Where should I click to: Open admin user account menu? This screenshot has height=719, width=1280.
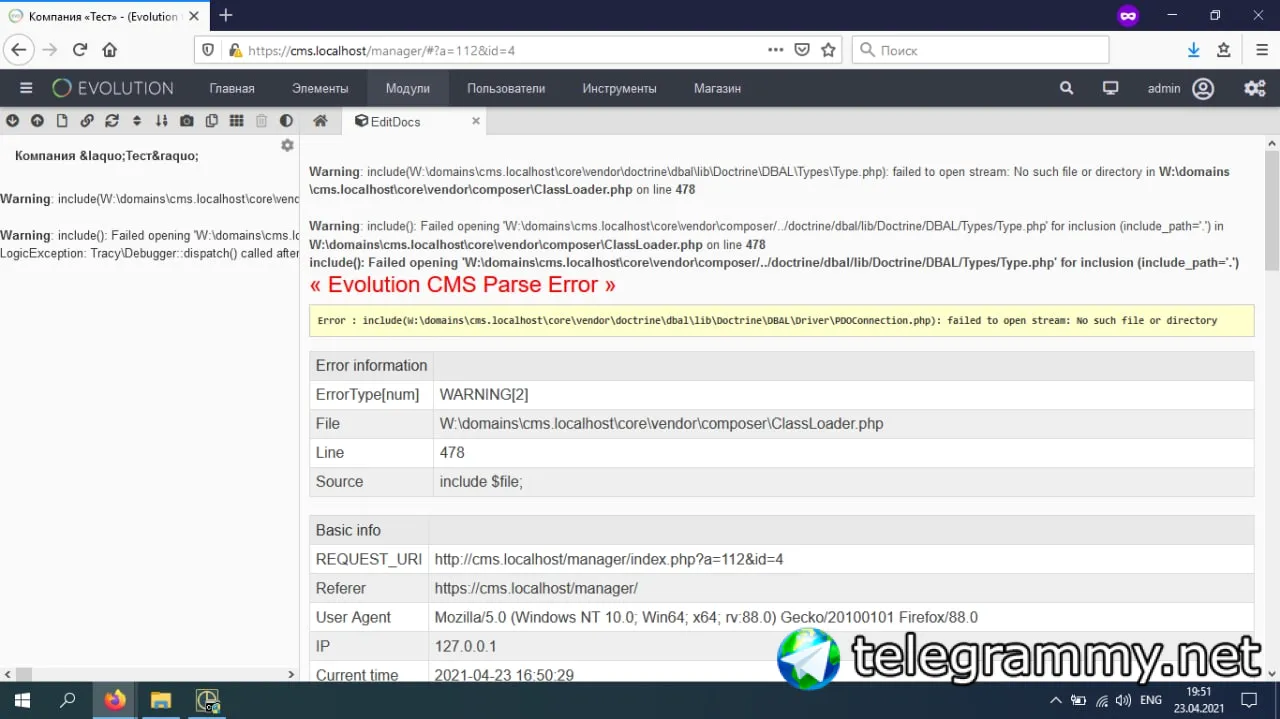pos(1181,88)
